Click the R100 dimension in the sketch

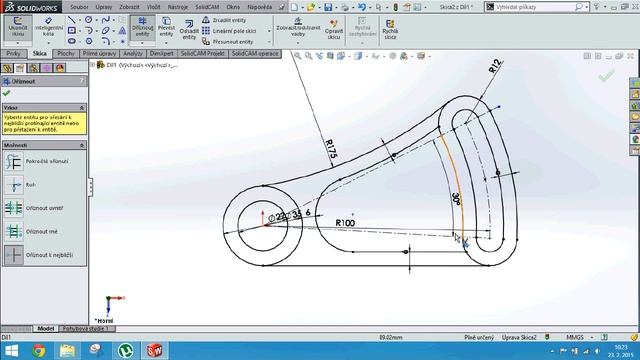345,223
